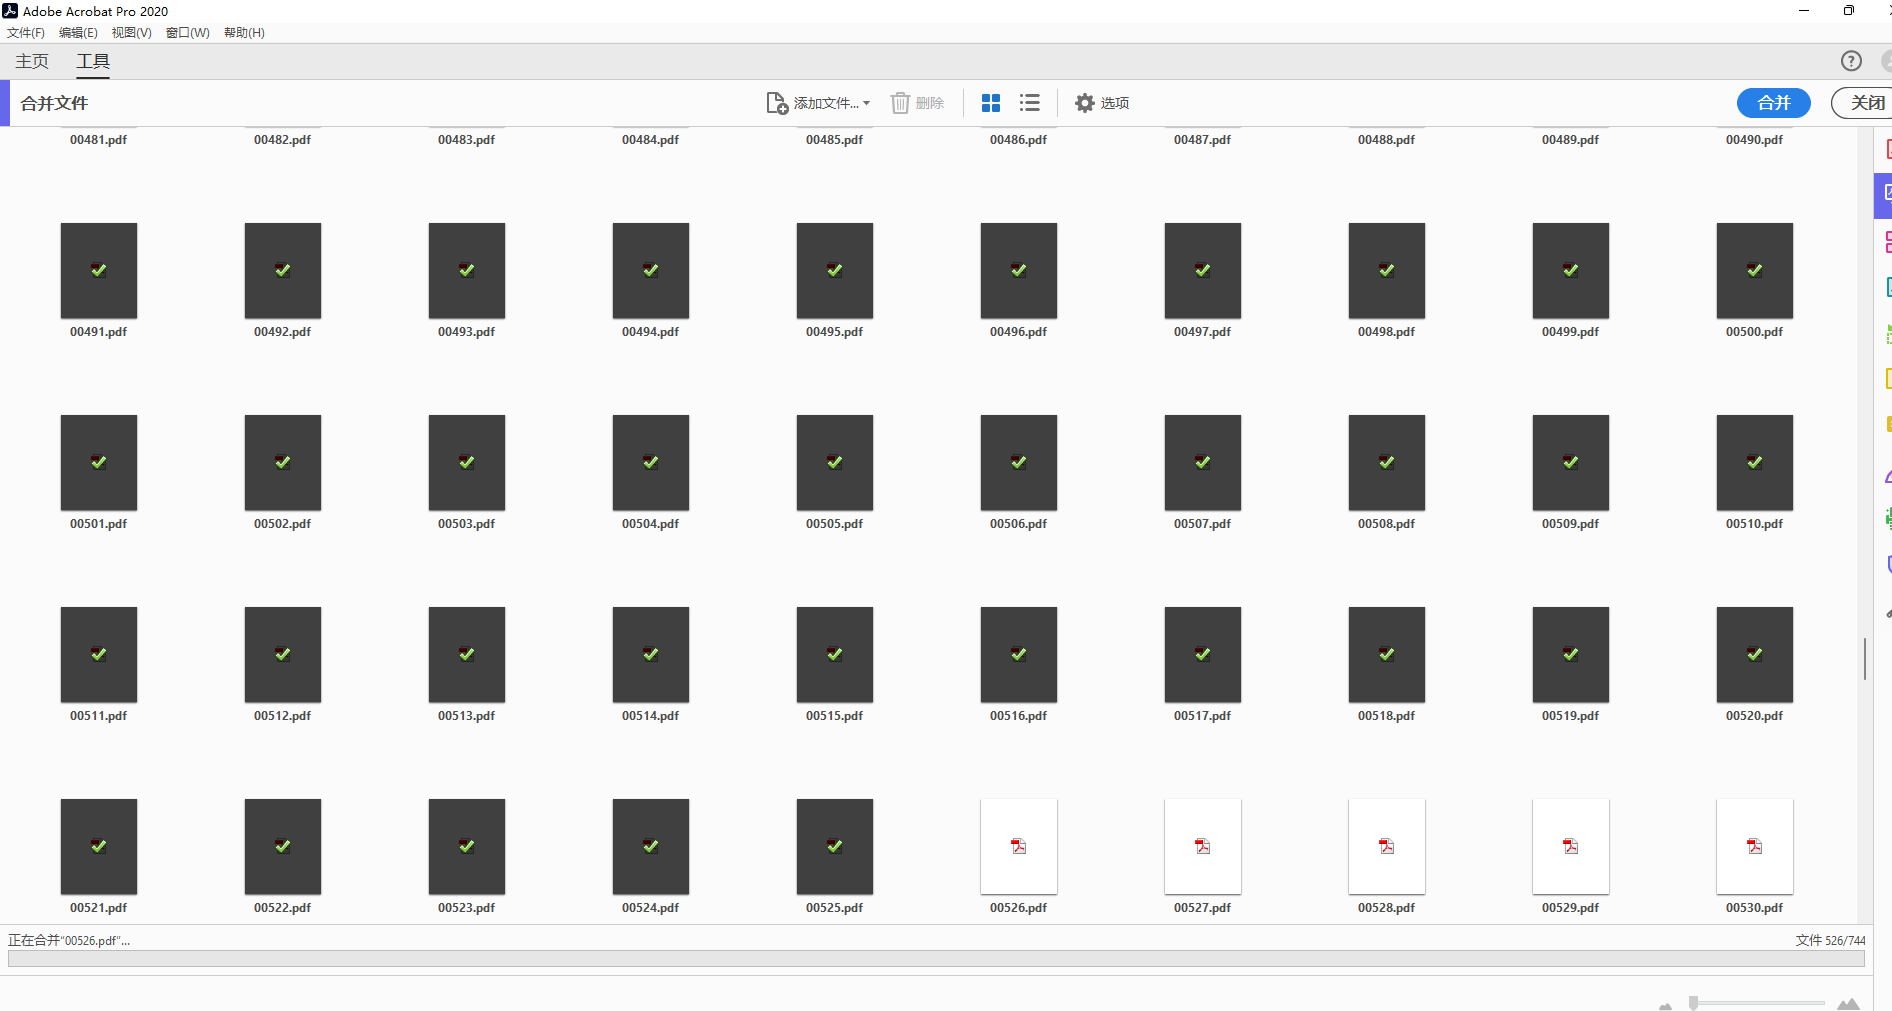The image size is (1892, 1011).
Task: Switch to the 主页 home tab
Action: [x=32, y=61]
